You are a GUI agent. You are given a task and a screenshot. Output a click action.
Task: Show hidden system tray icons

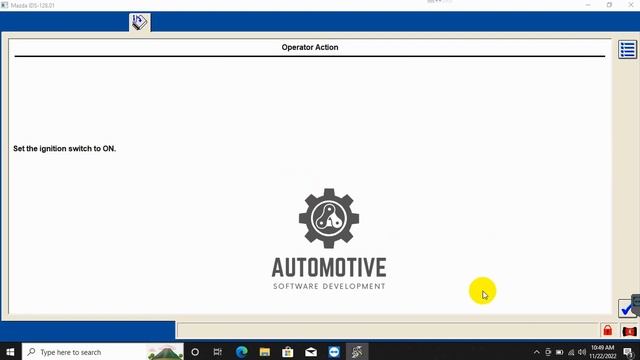(x=536, y=352)
